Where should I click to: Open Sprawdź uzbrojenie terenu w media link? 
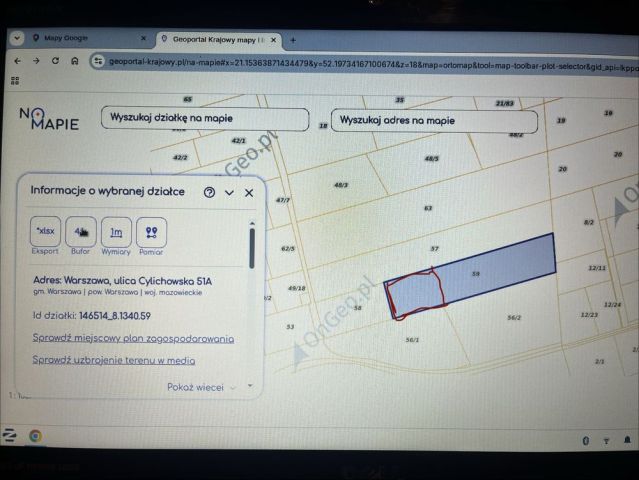114,360
